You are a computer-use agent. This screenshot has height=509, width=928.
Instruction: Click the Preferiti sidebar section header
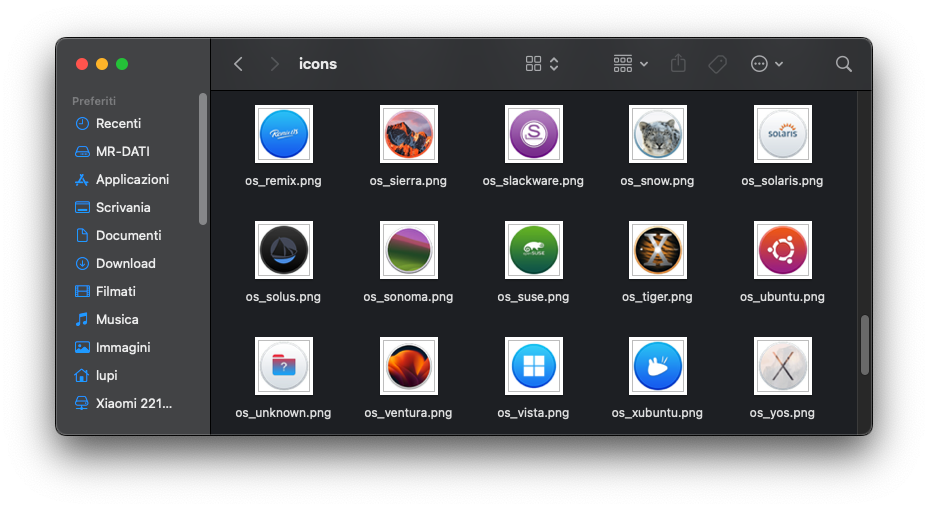[x=94, y=101]
